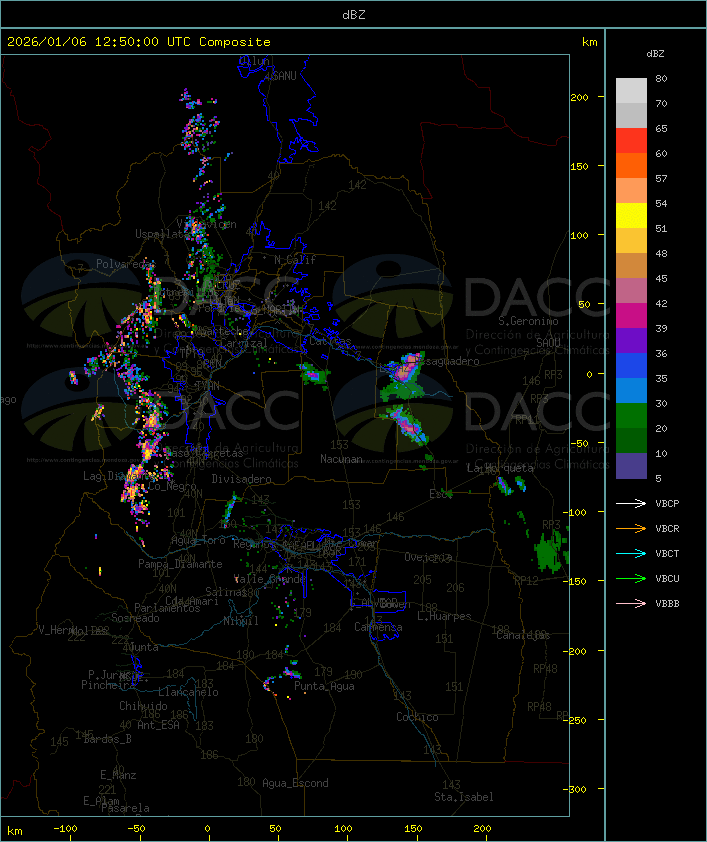Click the S.Geronimo place label
The width and height of the screenshot is (707, 842).
click(x=528, y=321)
